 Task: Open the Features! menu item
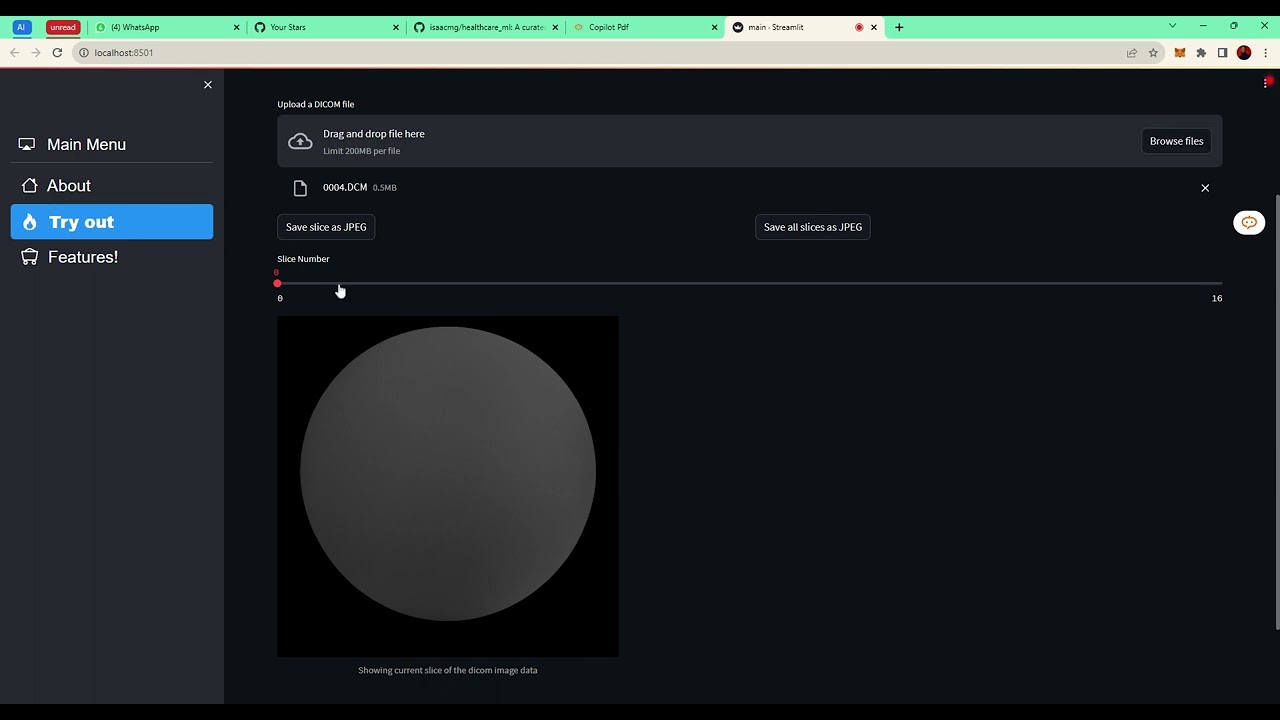[x=112, y=257]
